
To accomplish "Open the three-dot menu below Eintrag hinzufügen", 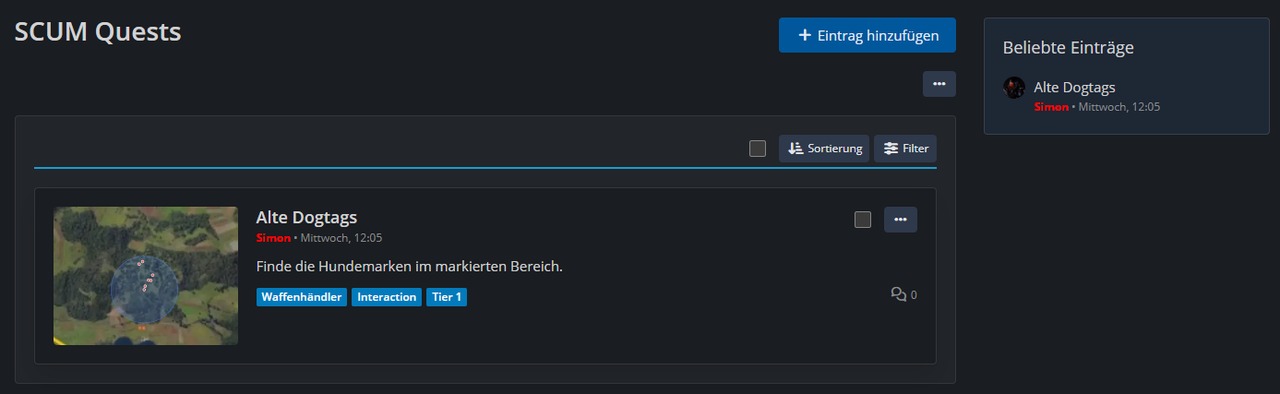I will [939, 84].
